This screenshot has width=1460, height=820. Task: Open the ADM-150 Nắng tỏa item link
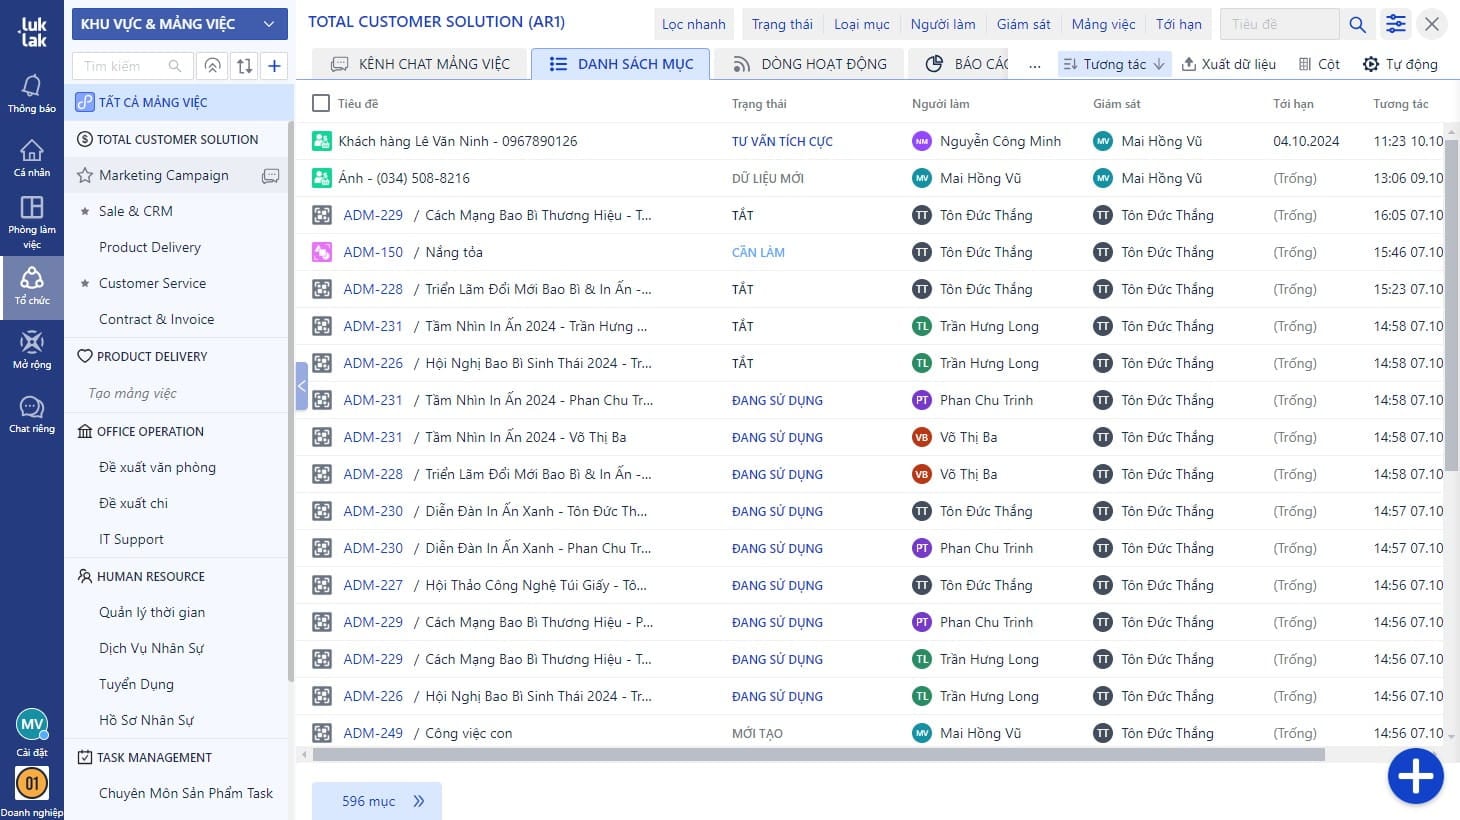point(373,252)
